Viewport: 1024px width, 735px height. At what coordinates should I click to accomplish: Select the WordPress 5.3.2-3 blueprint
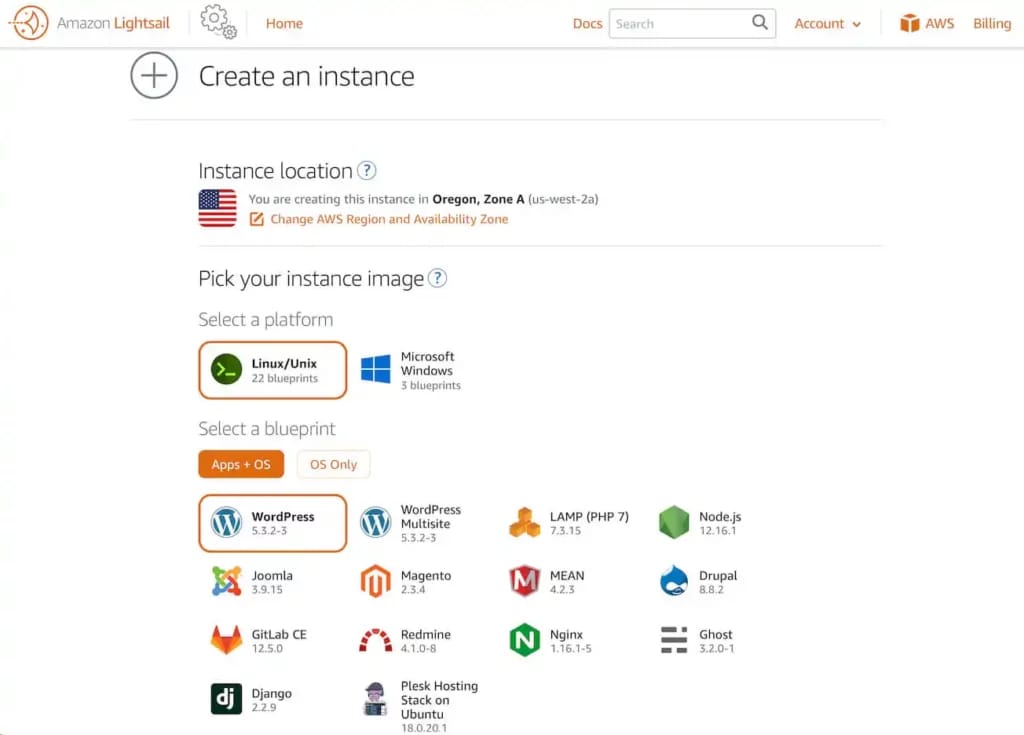[273, 523]
